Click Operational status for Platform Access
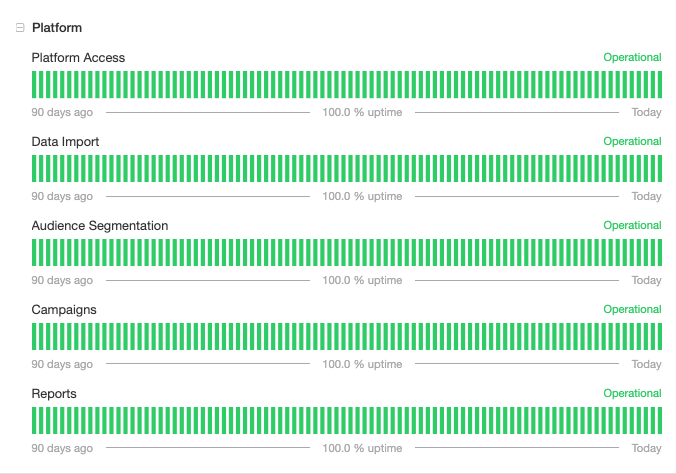676x474 pixels. coord(632,57)
